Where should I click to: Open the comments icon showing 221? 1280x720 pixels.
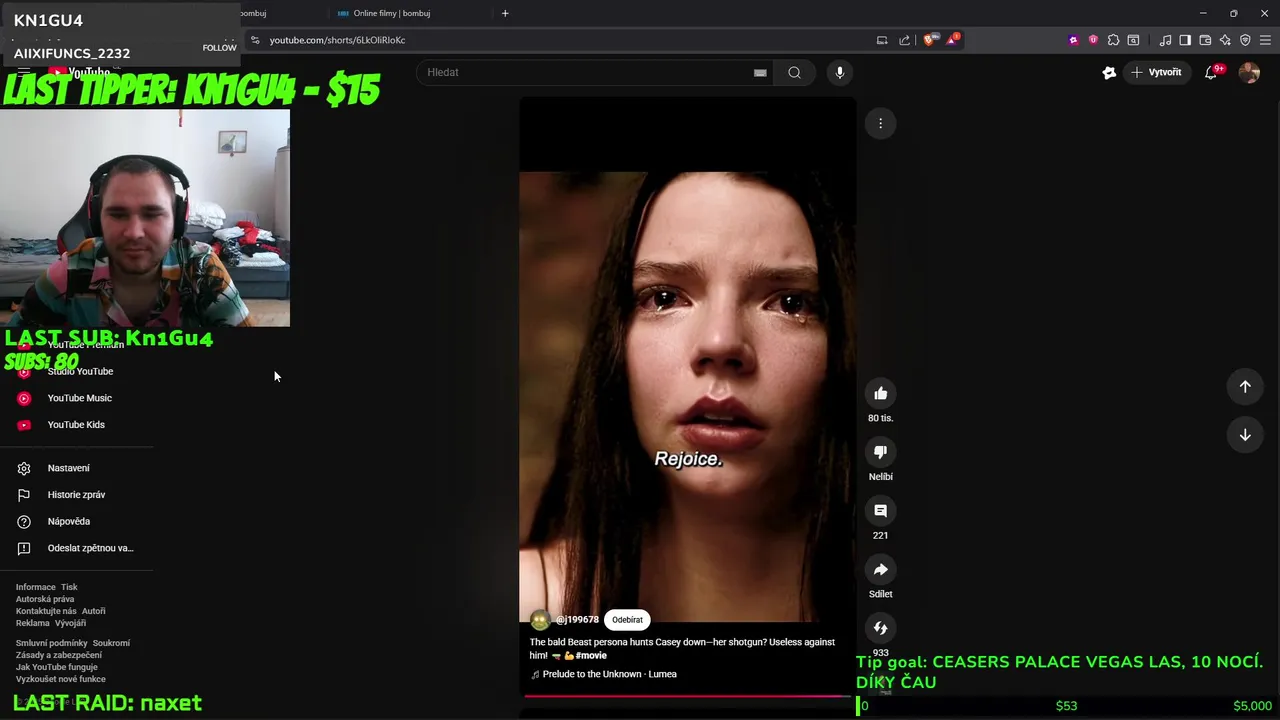coord(880,511)
